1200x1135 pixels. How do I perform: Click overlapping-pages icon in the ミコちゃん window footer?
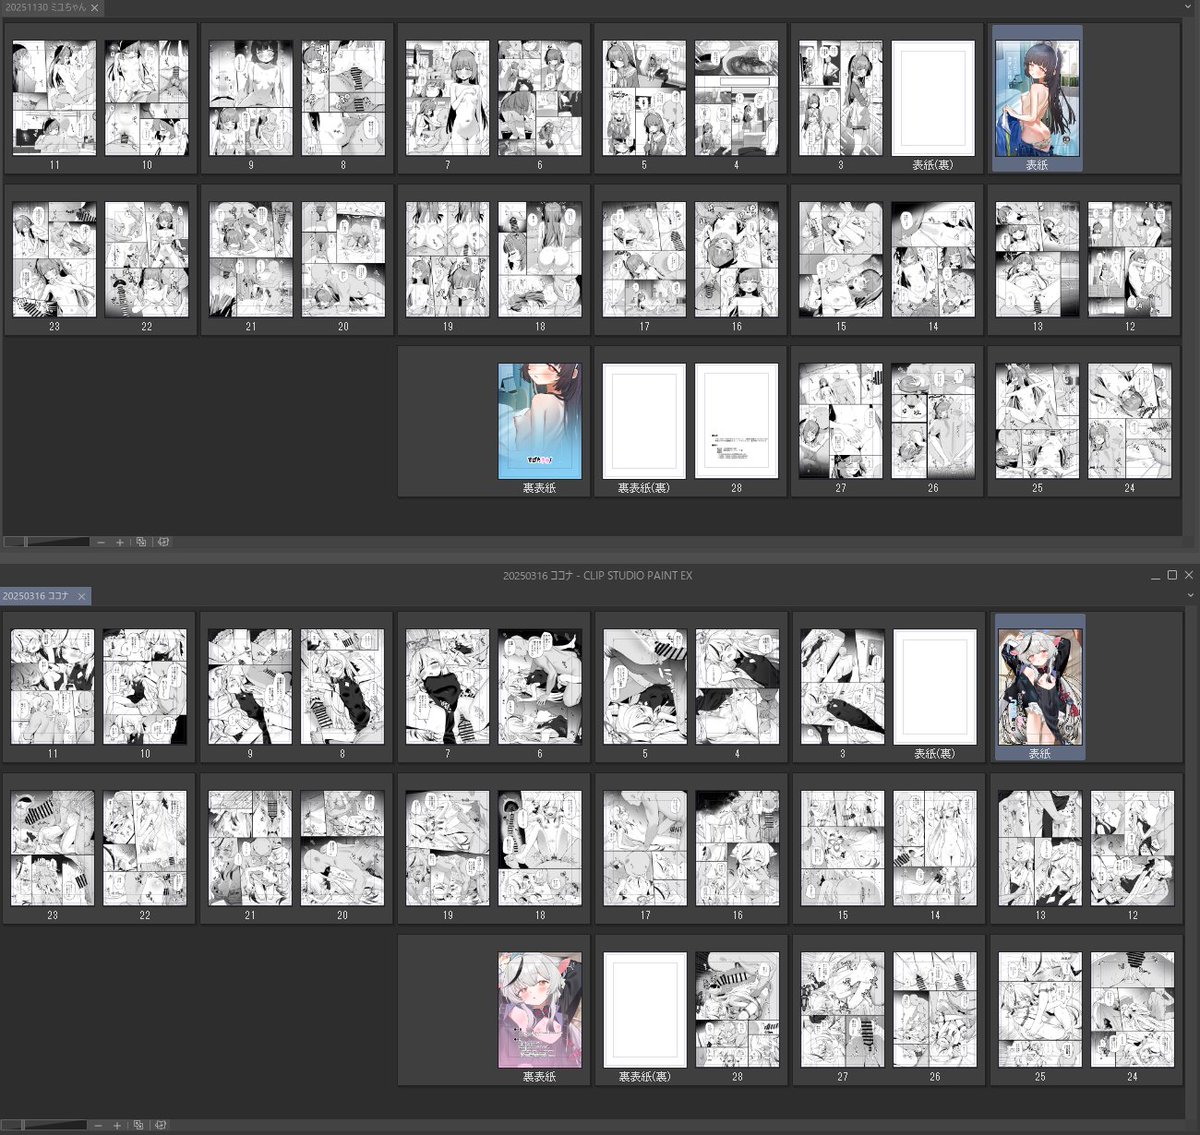pyautogui.click(x=141, y=542)
